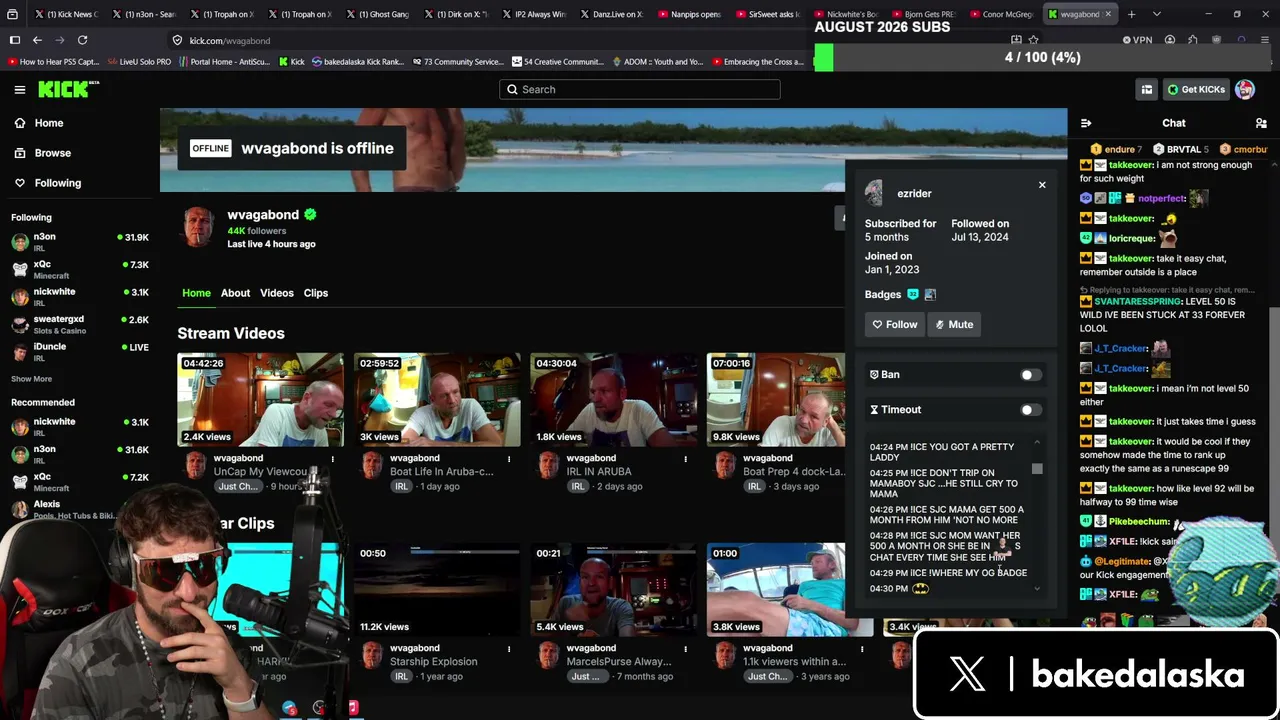
Task: Click takkeover username in chat about weight
Action: (1130, 165)
